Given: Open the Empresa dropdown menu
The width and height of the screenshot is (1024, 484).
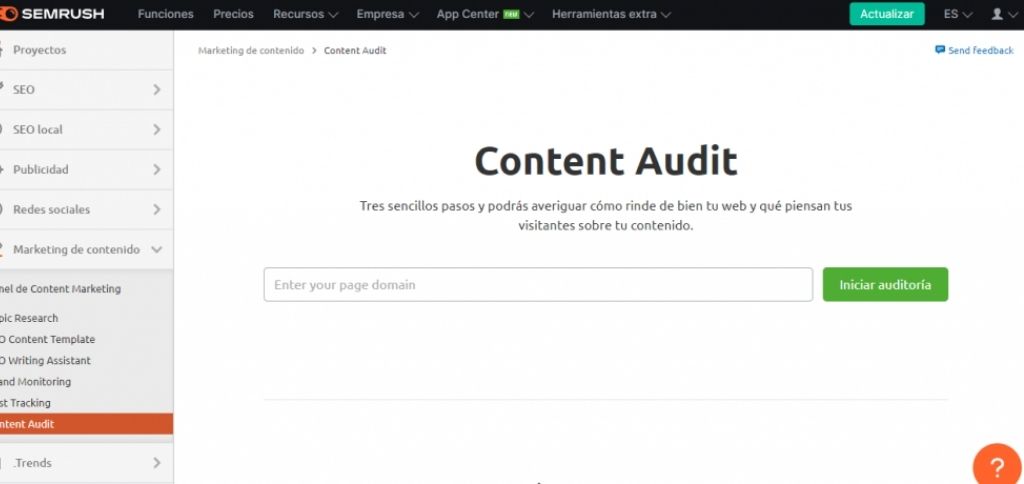Looking at the screenshot, I should pos(389,14).
